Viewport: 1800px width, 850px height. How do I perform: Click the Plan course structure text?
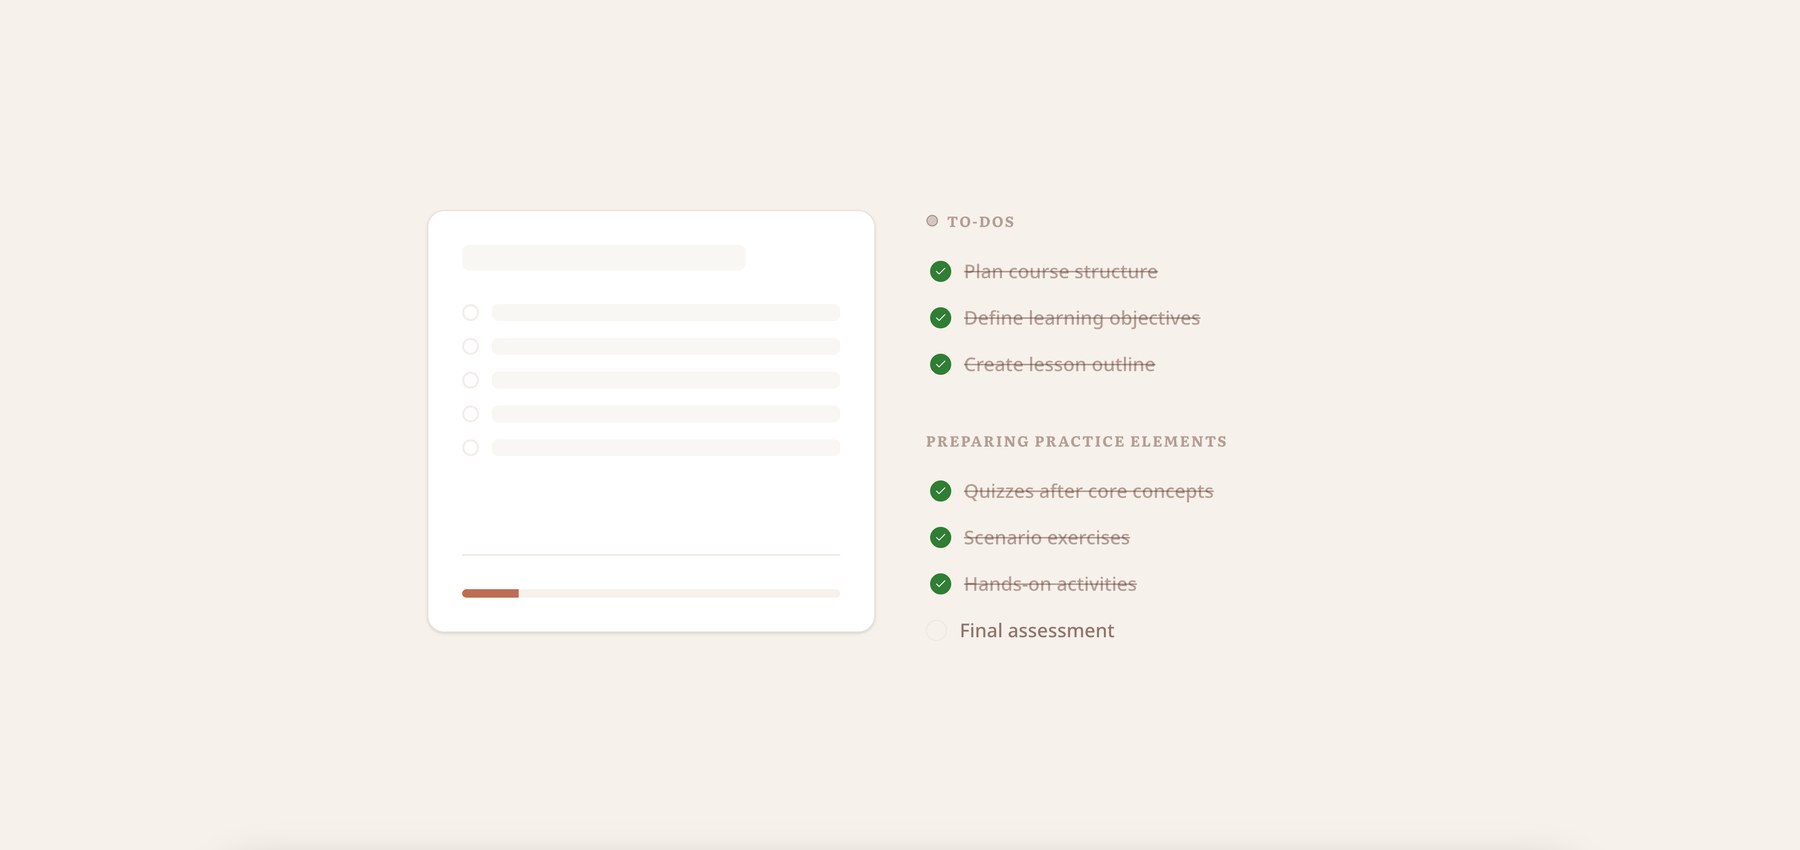(x=1061, y=271)
